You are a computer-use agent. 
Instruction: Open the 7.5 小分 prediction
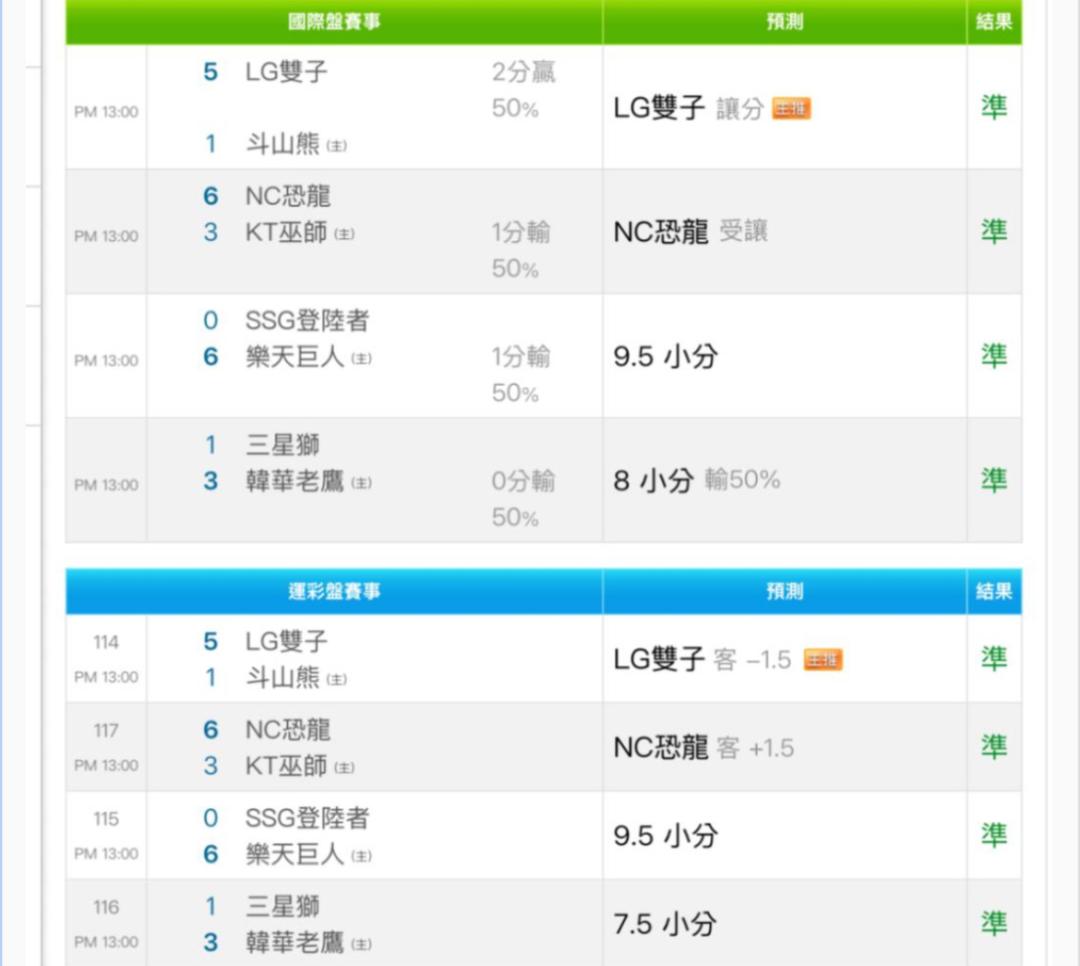[x=665, y=924]
